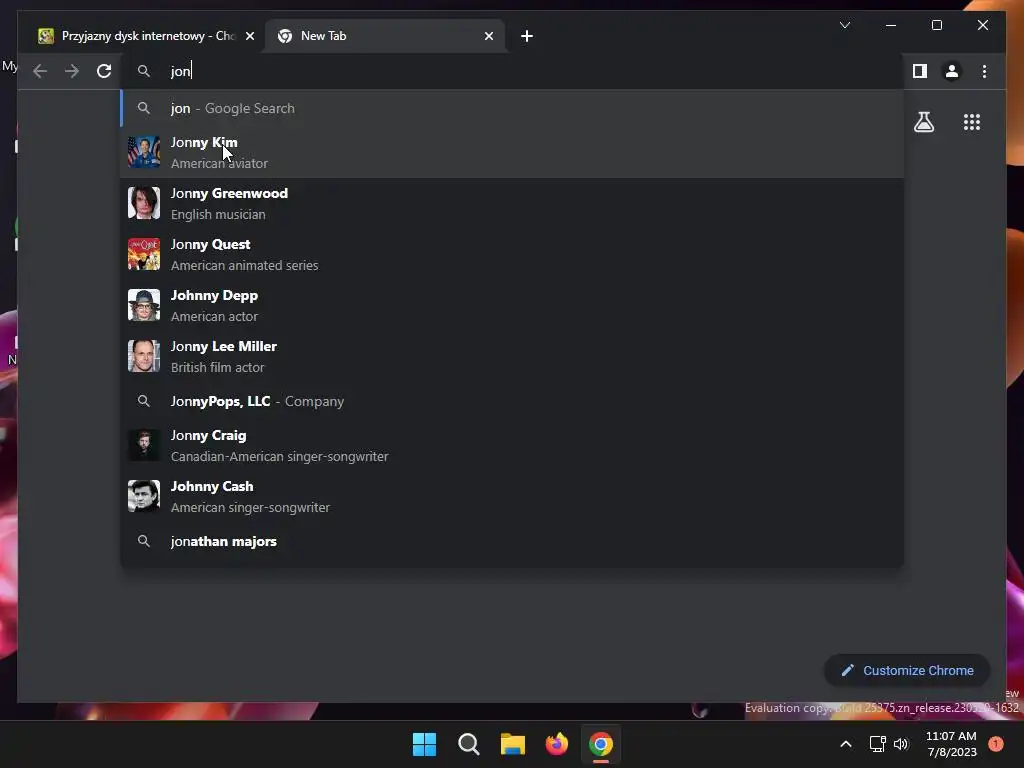Select the Jonny Quest suggestion
Screen dimensions: 1024x768
[512, 254]
